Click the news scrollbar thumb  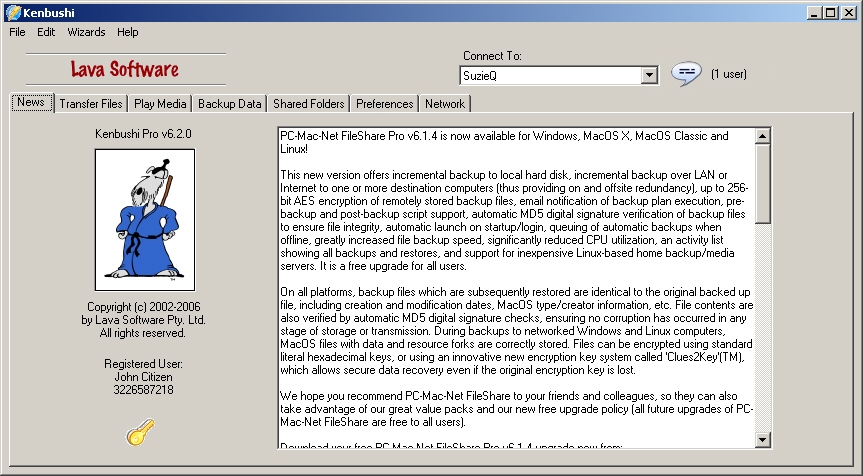click(762, 184)
